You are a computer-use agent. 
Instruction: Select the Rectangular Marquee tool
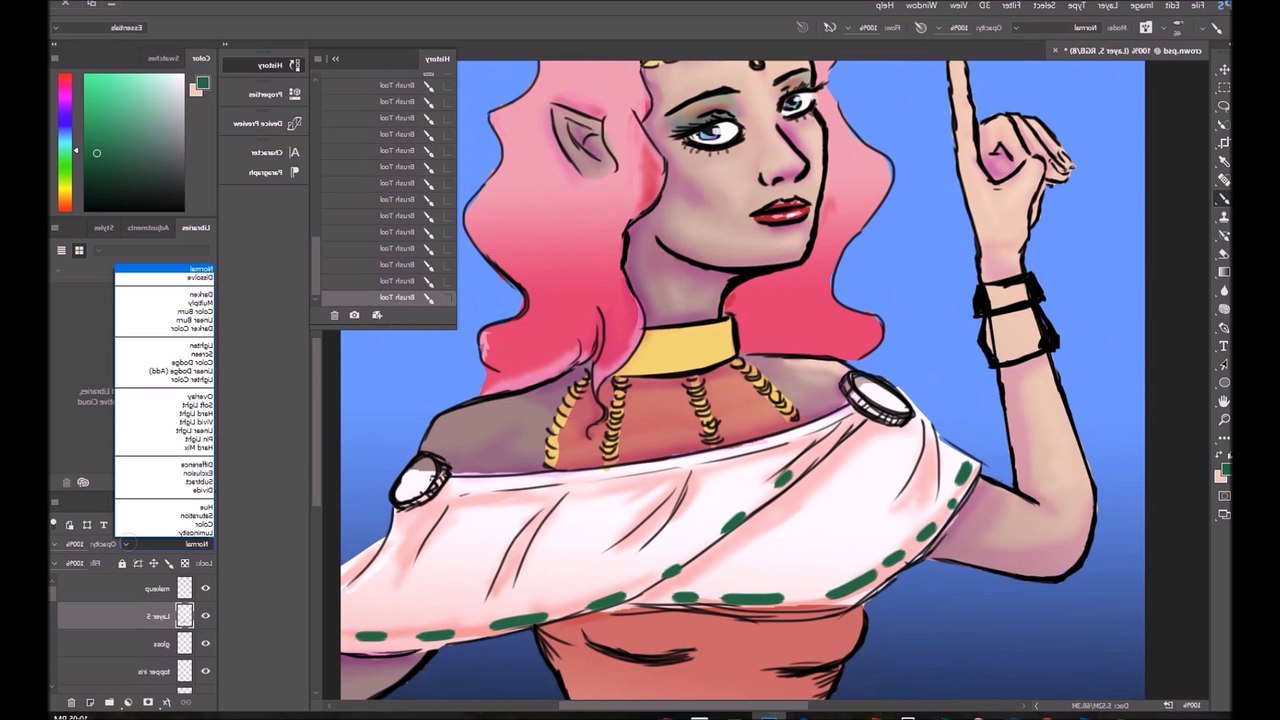coord(1224,87)
